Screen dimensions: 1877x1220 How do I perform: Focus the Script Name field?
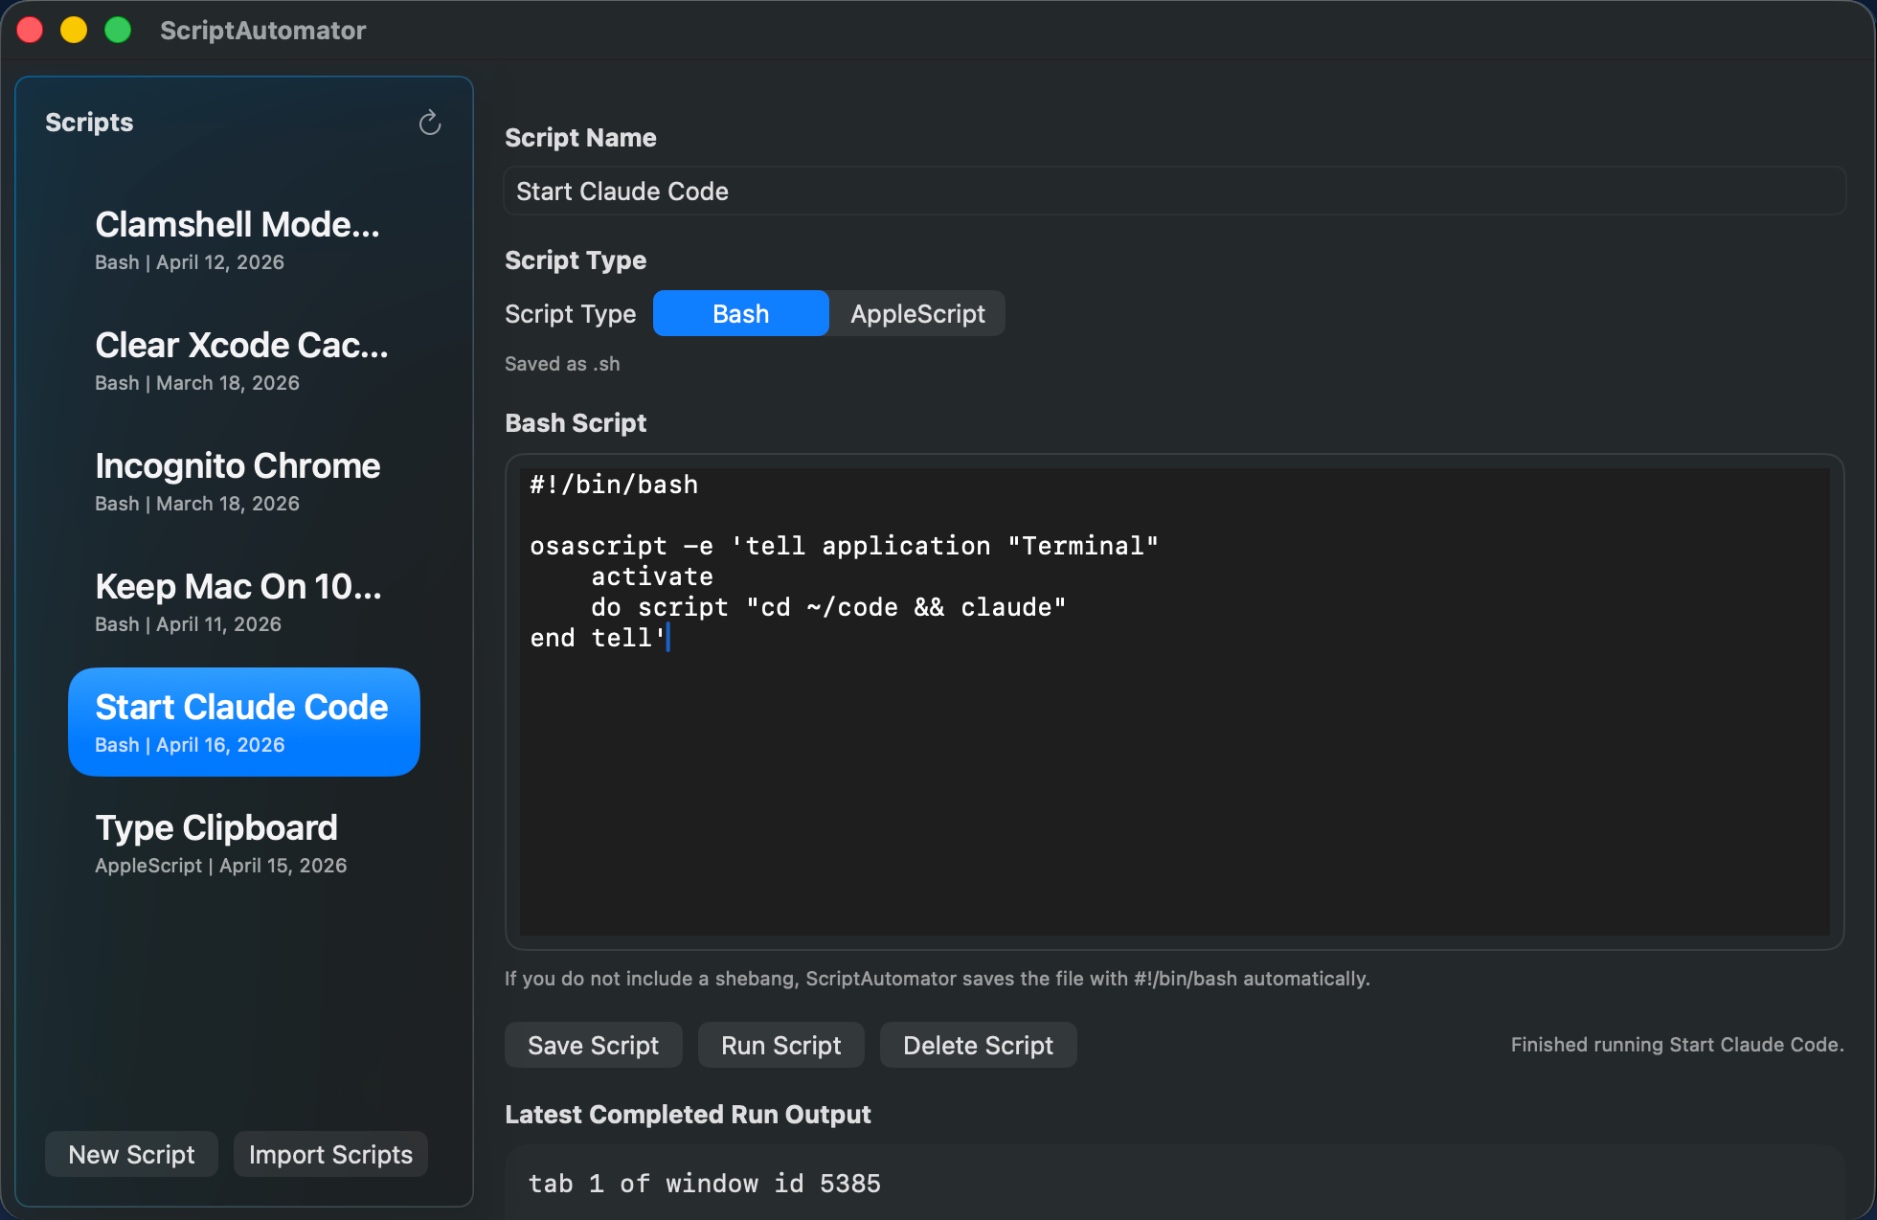tap(1174, 191)
